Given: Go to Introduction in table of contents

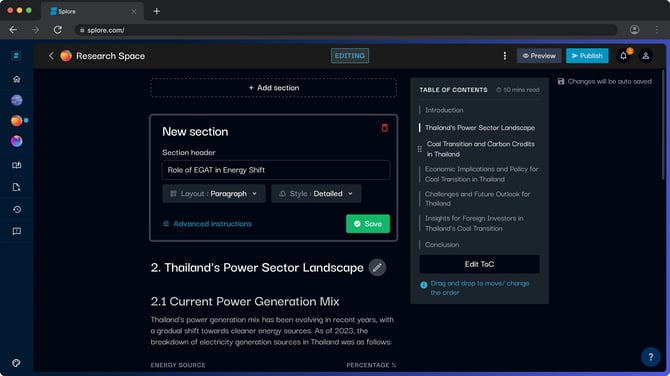Looking at the screenshot, I should point(444,110).
